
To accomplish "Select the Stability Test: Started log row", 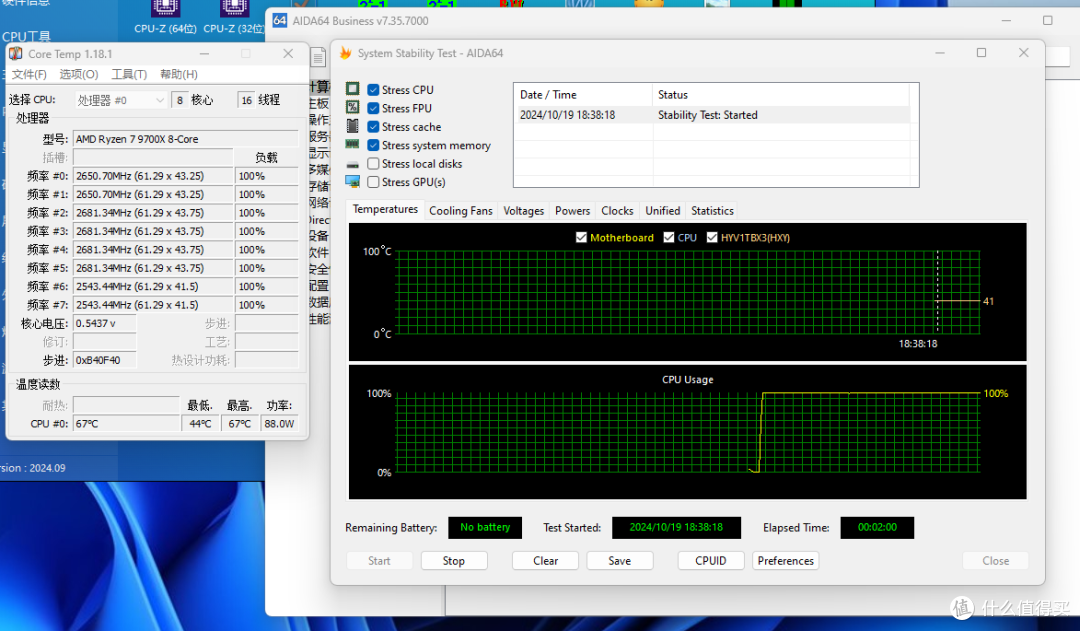I will (x=712, y=115).
